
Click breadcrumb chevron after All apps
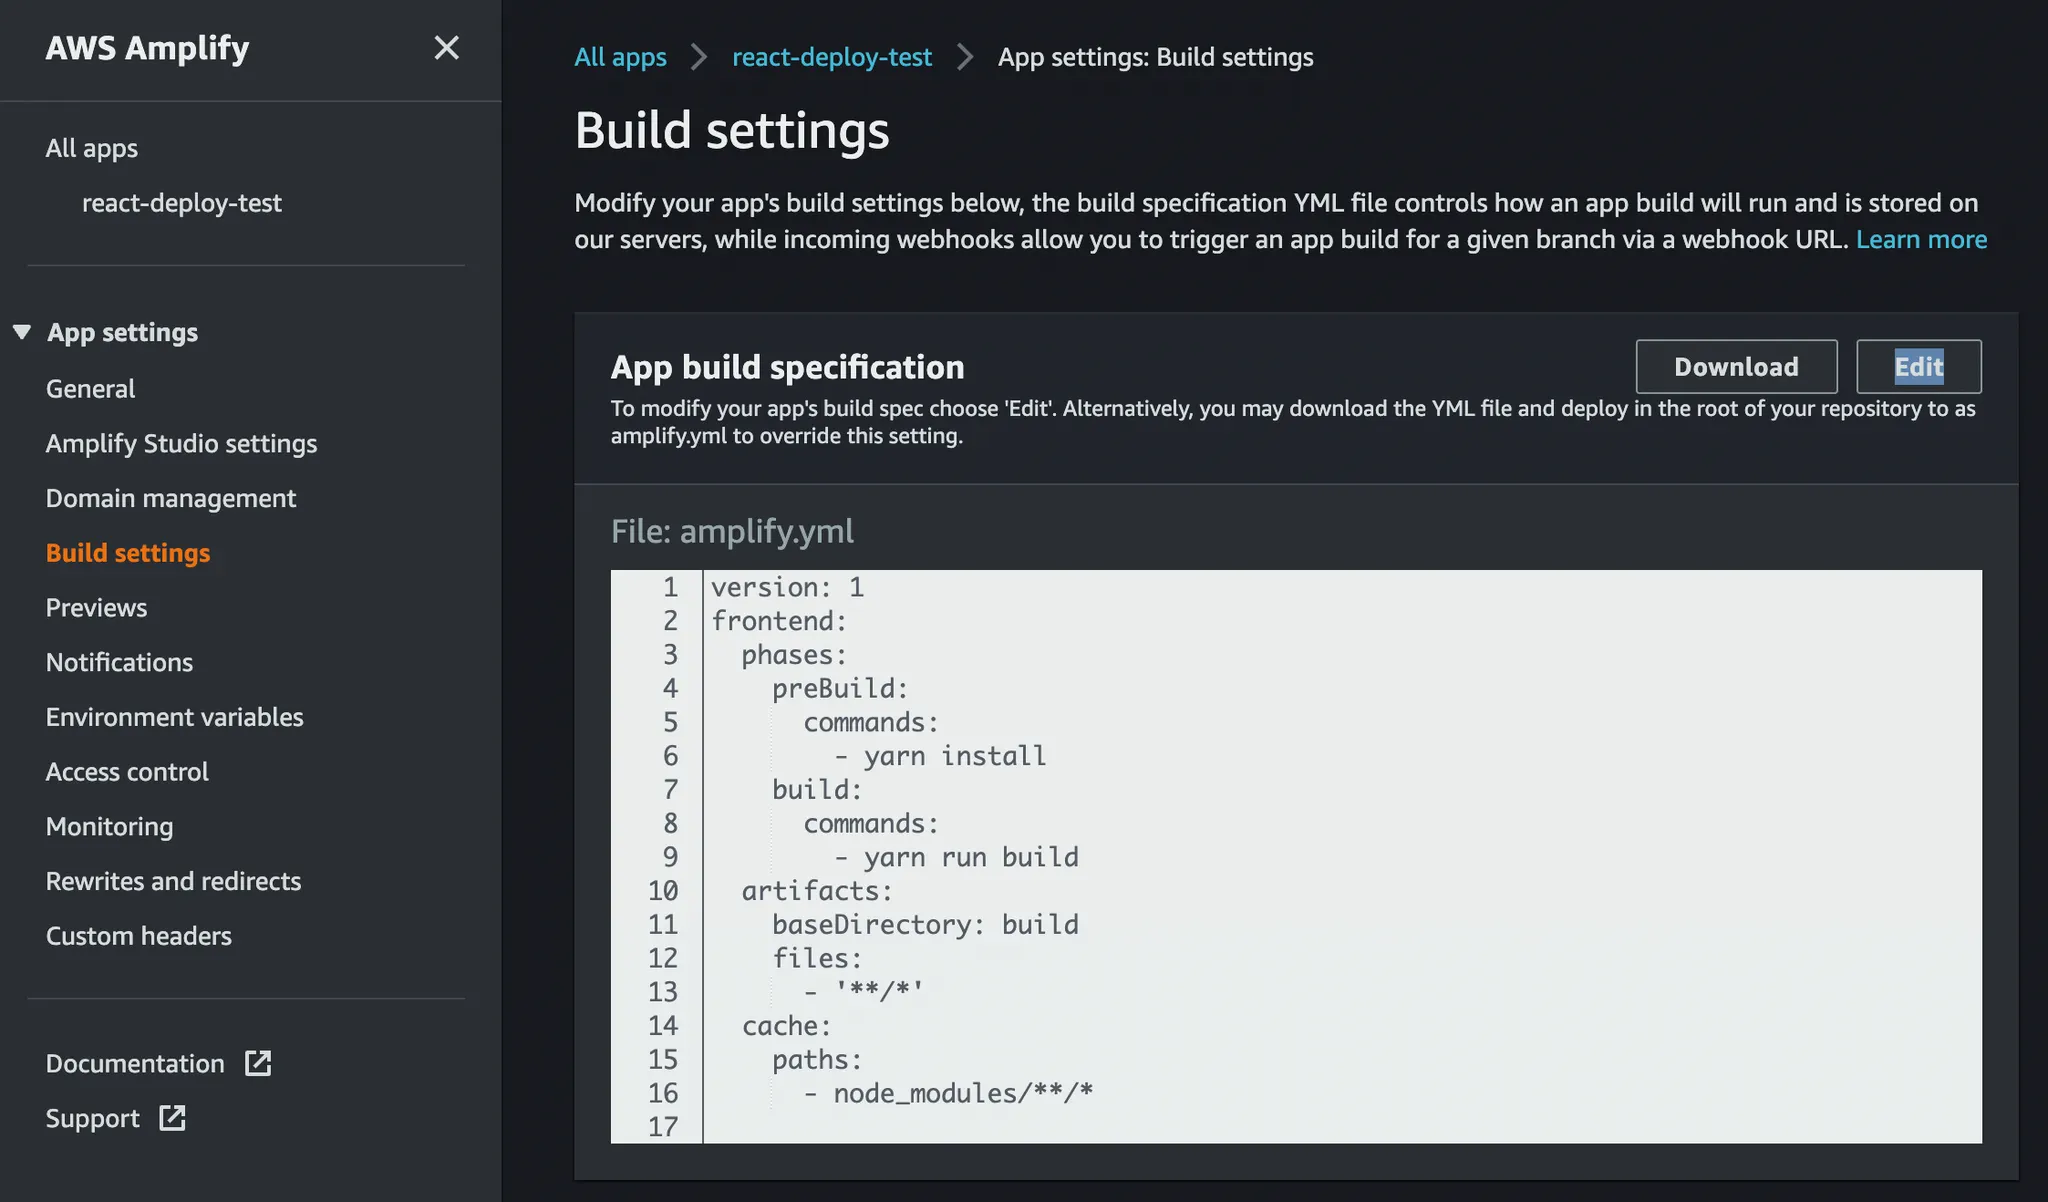699,57
